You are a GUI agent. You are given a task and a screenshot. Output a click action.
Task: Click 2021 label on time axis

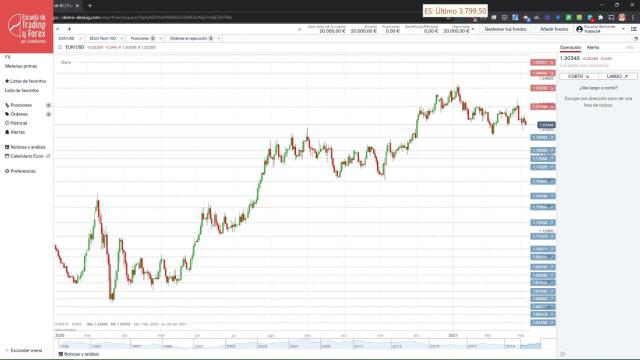453,336
